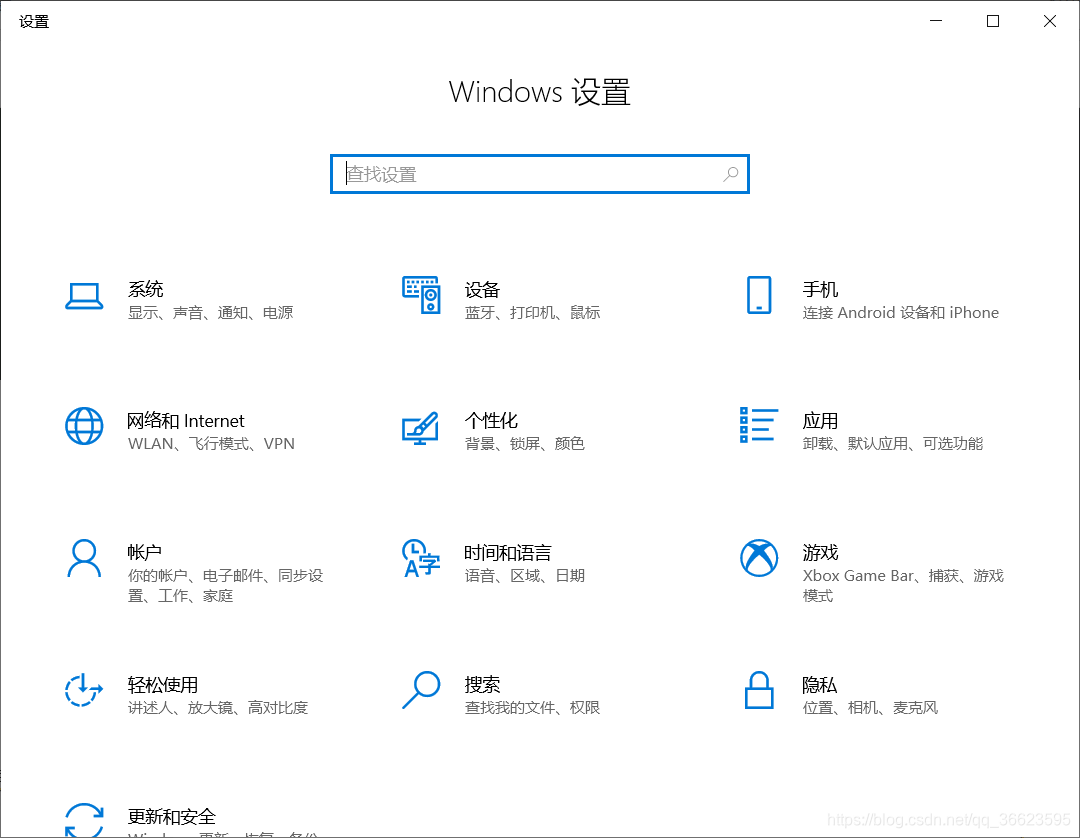Select the 轻松使用 heading
Viewport: 1080px width, 838px height.
coord(163,684)
